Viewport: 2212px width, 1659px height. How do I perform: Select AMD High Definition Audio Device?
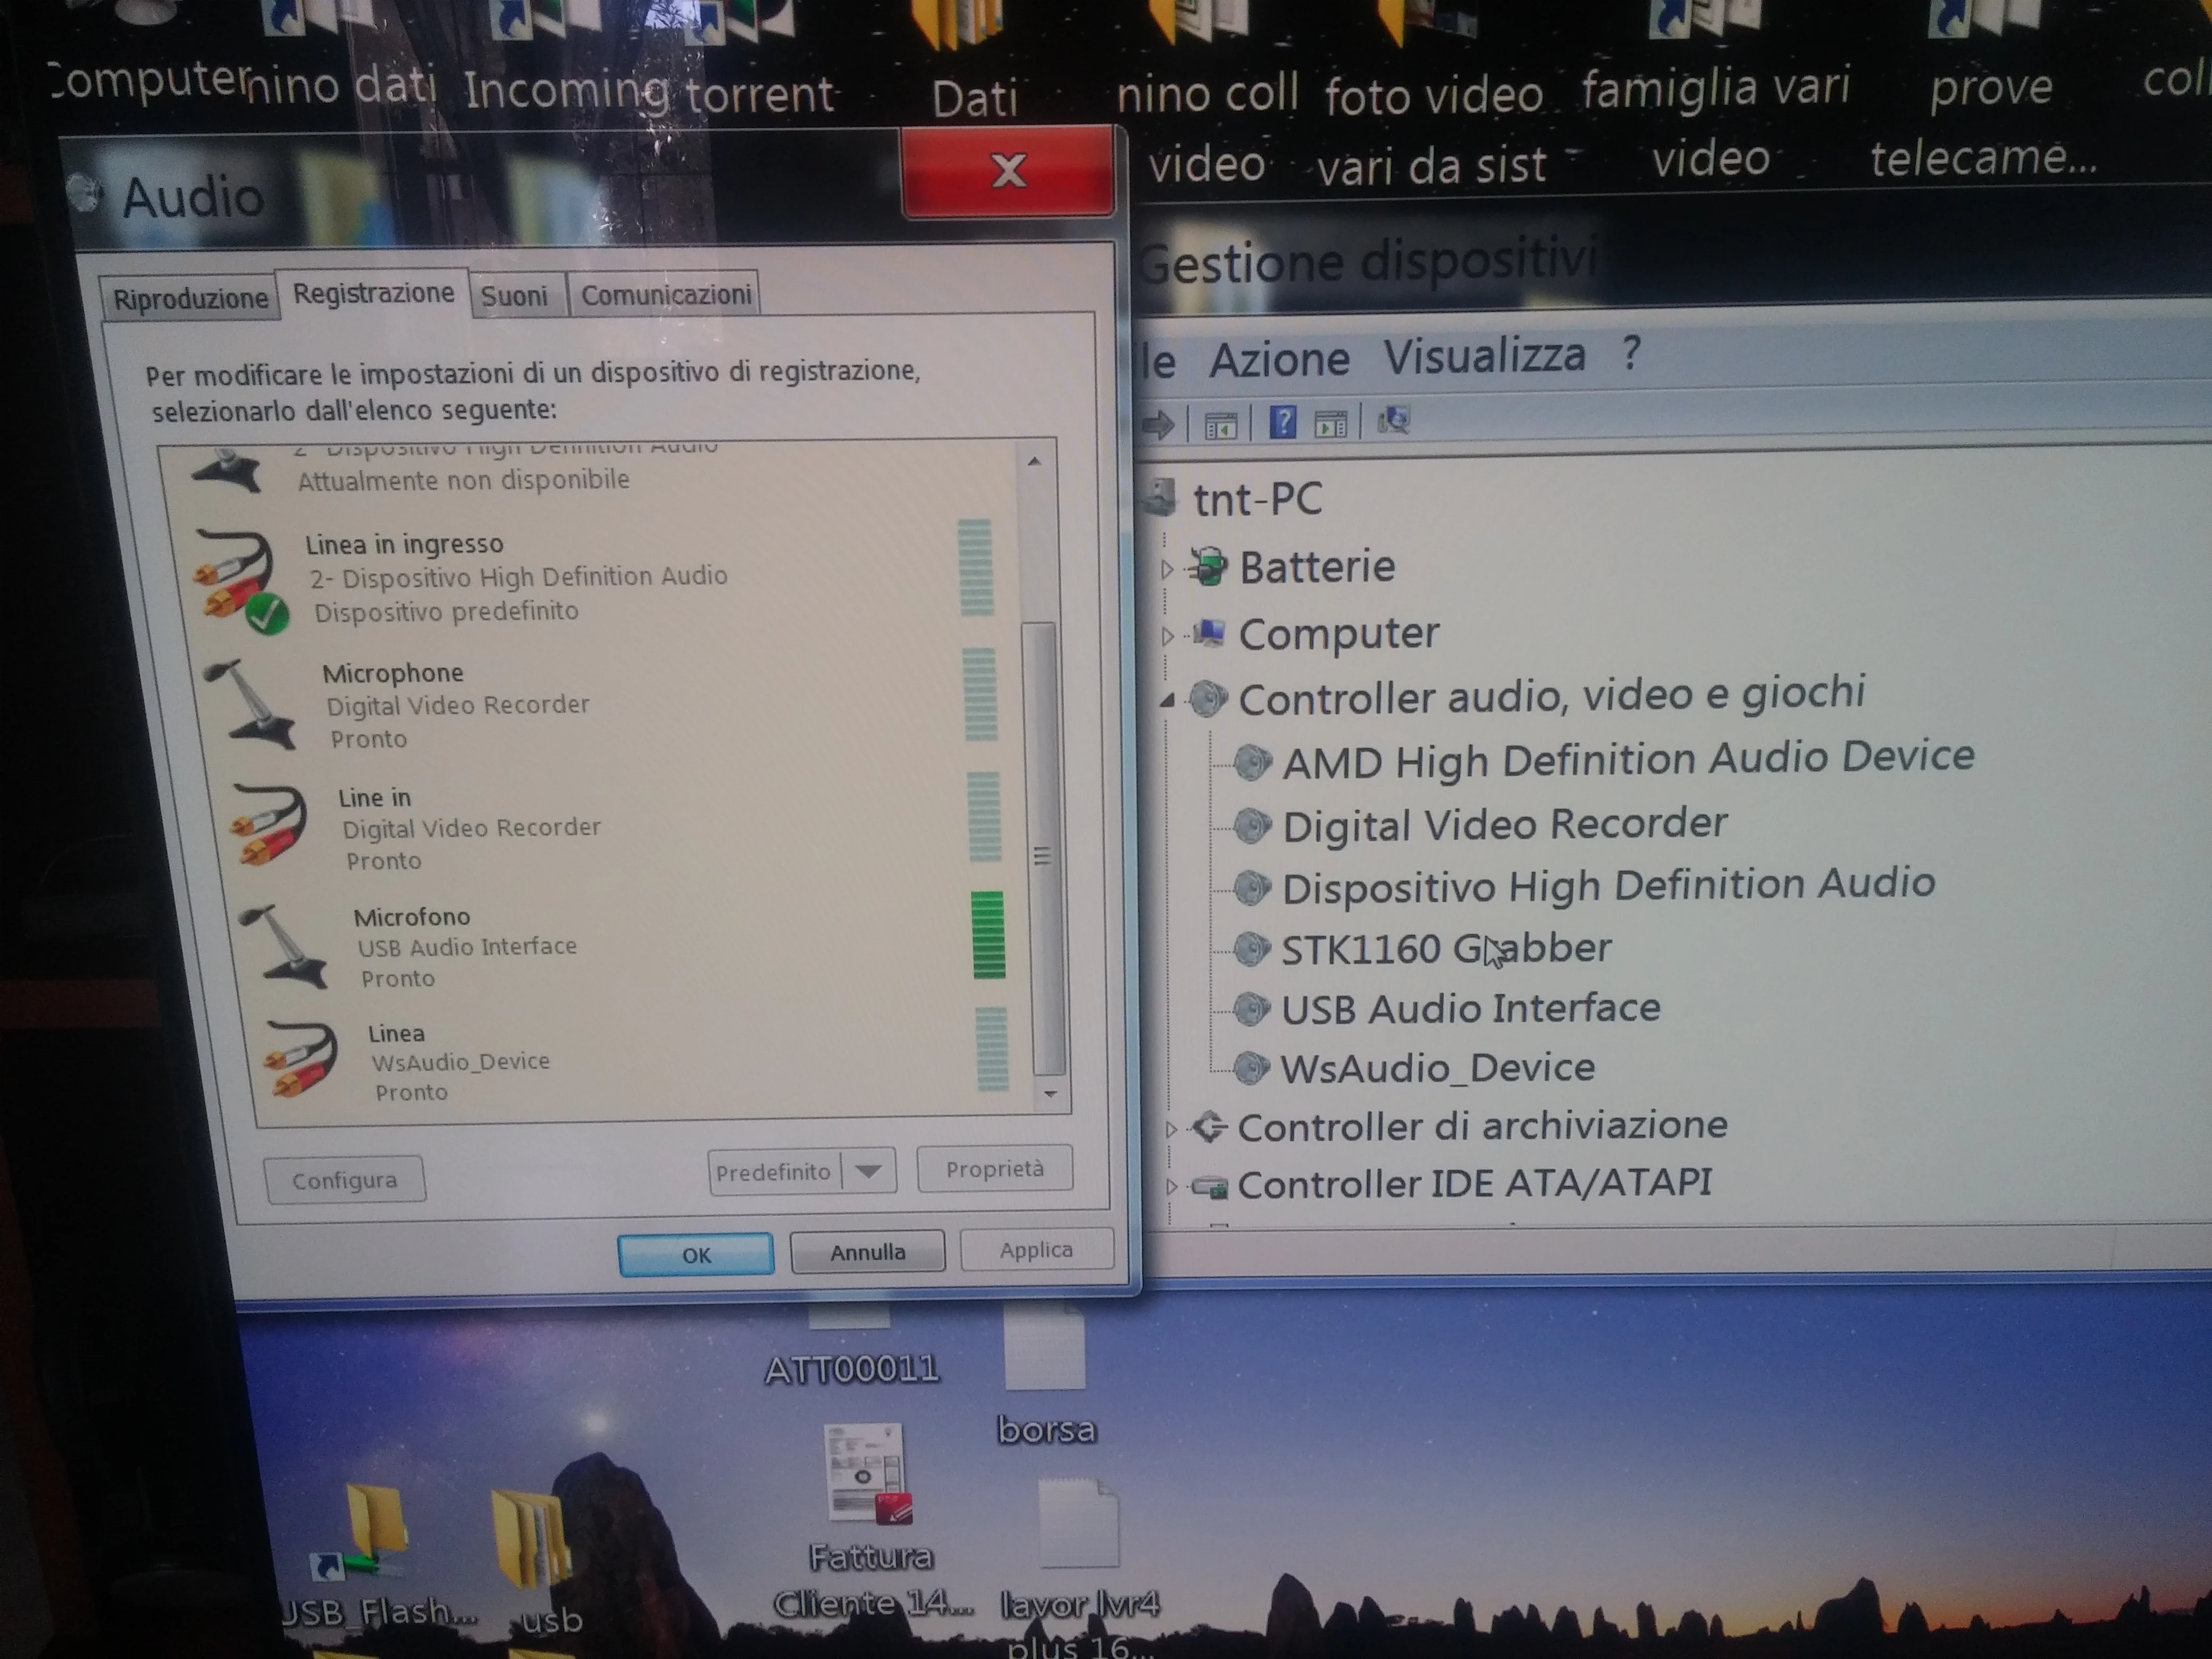pos(1627,760)
